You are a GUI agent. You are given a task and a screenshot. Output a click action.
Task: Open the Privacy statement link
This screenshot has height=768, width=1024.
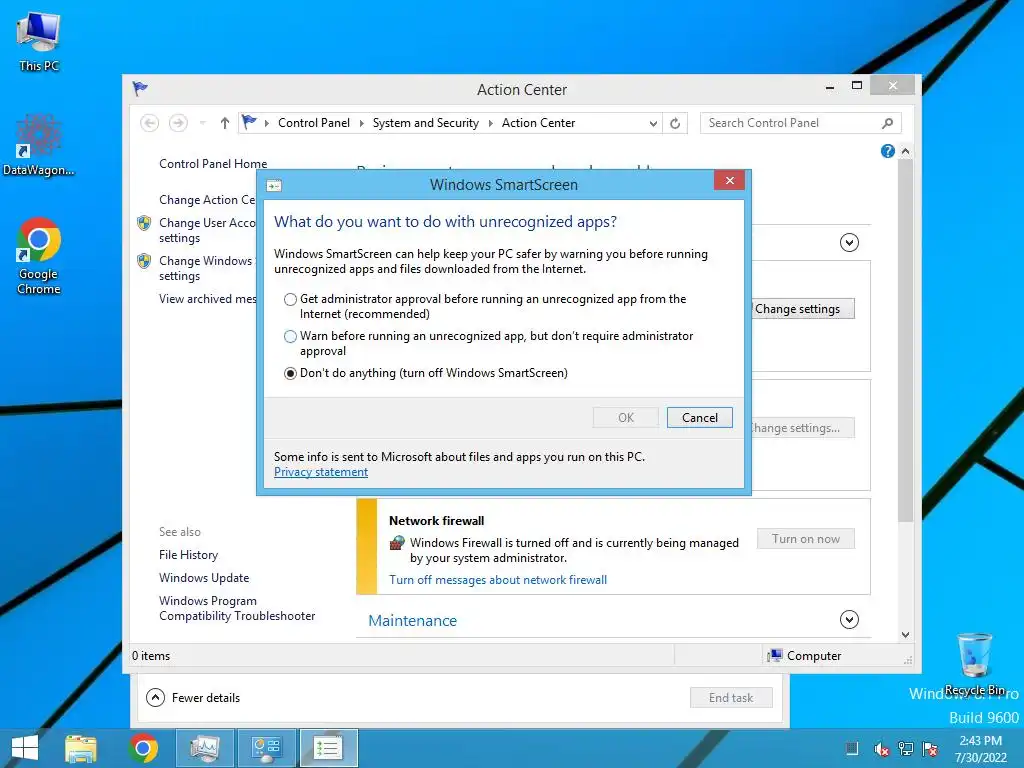[x=321, y=472]
